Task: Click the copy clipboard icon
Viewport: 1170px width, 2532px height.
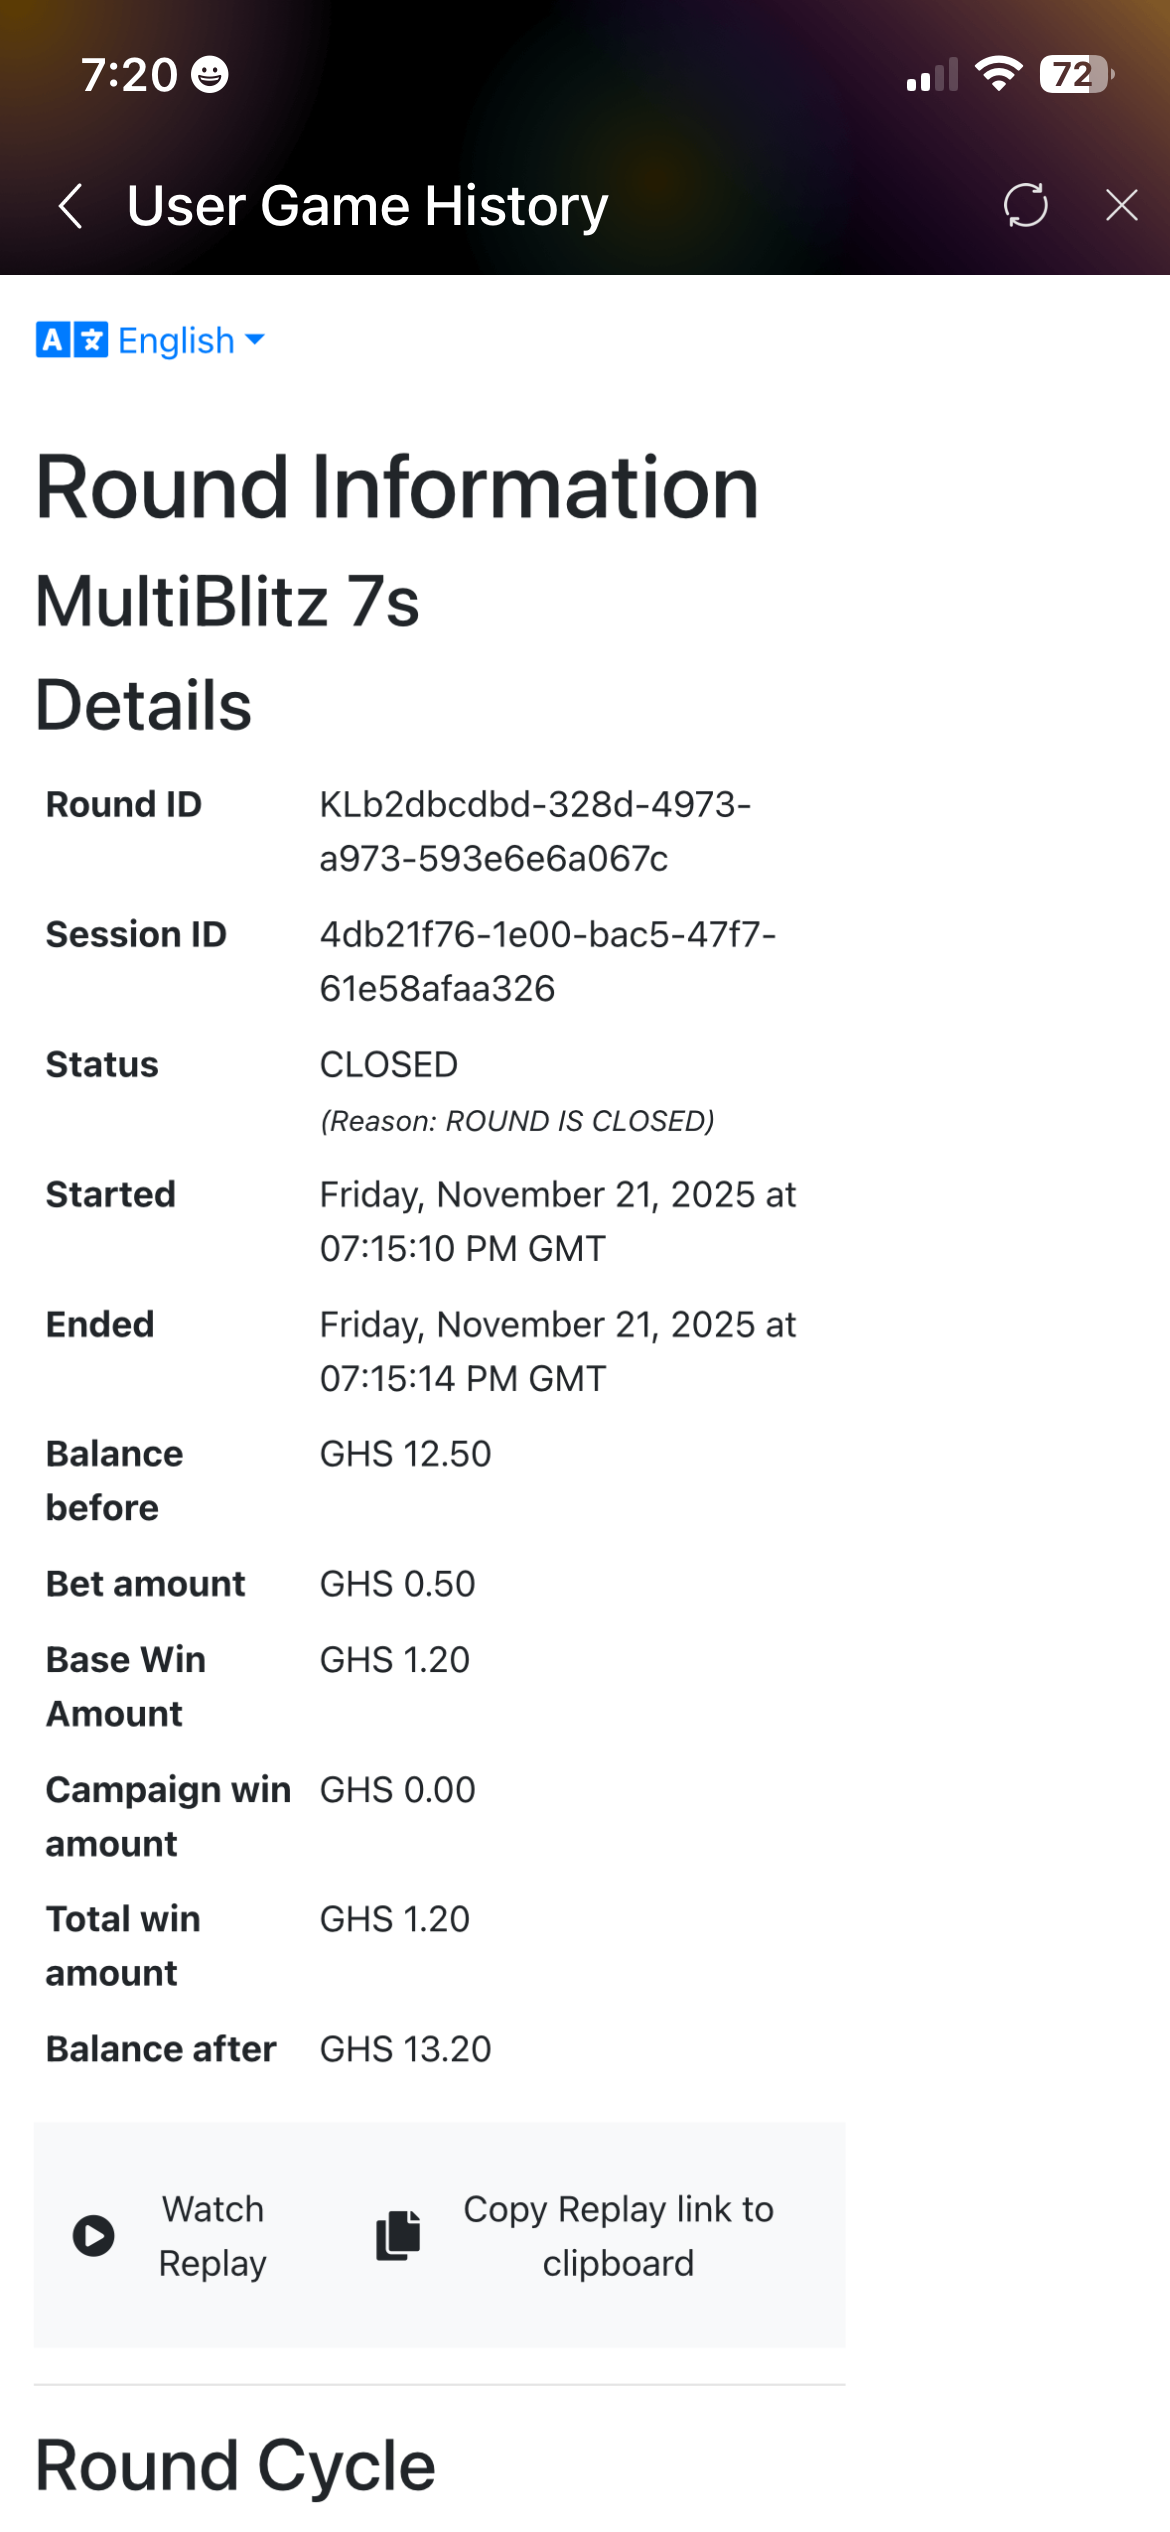Action: pyautogui.click(x=398, y=2235)
